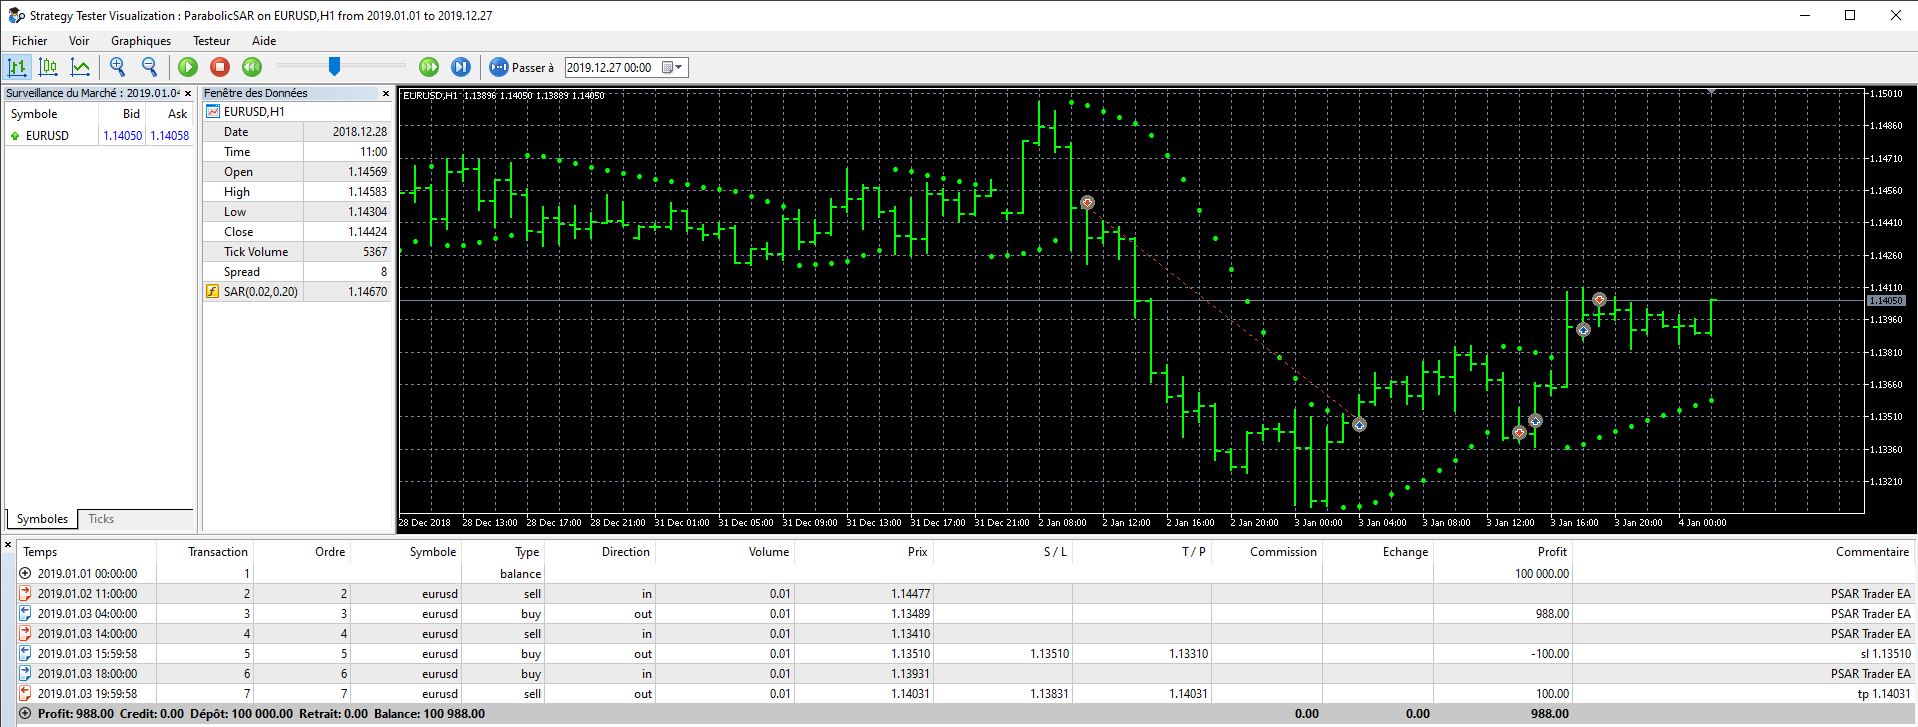Viewport: 1918px width, 727px height.
Task: Select EURUSD row in Market Watch
Action: 99,135
